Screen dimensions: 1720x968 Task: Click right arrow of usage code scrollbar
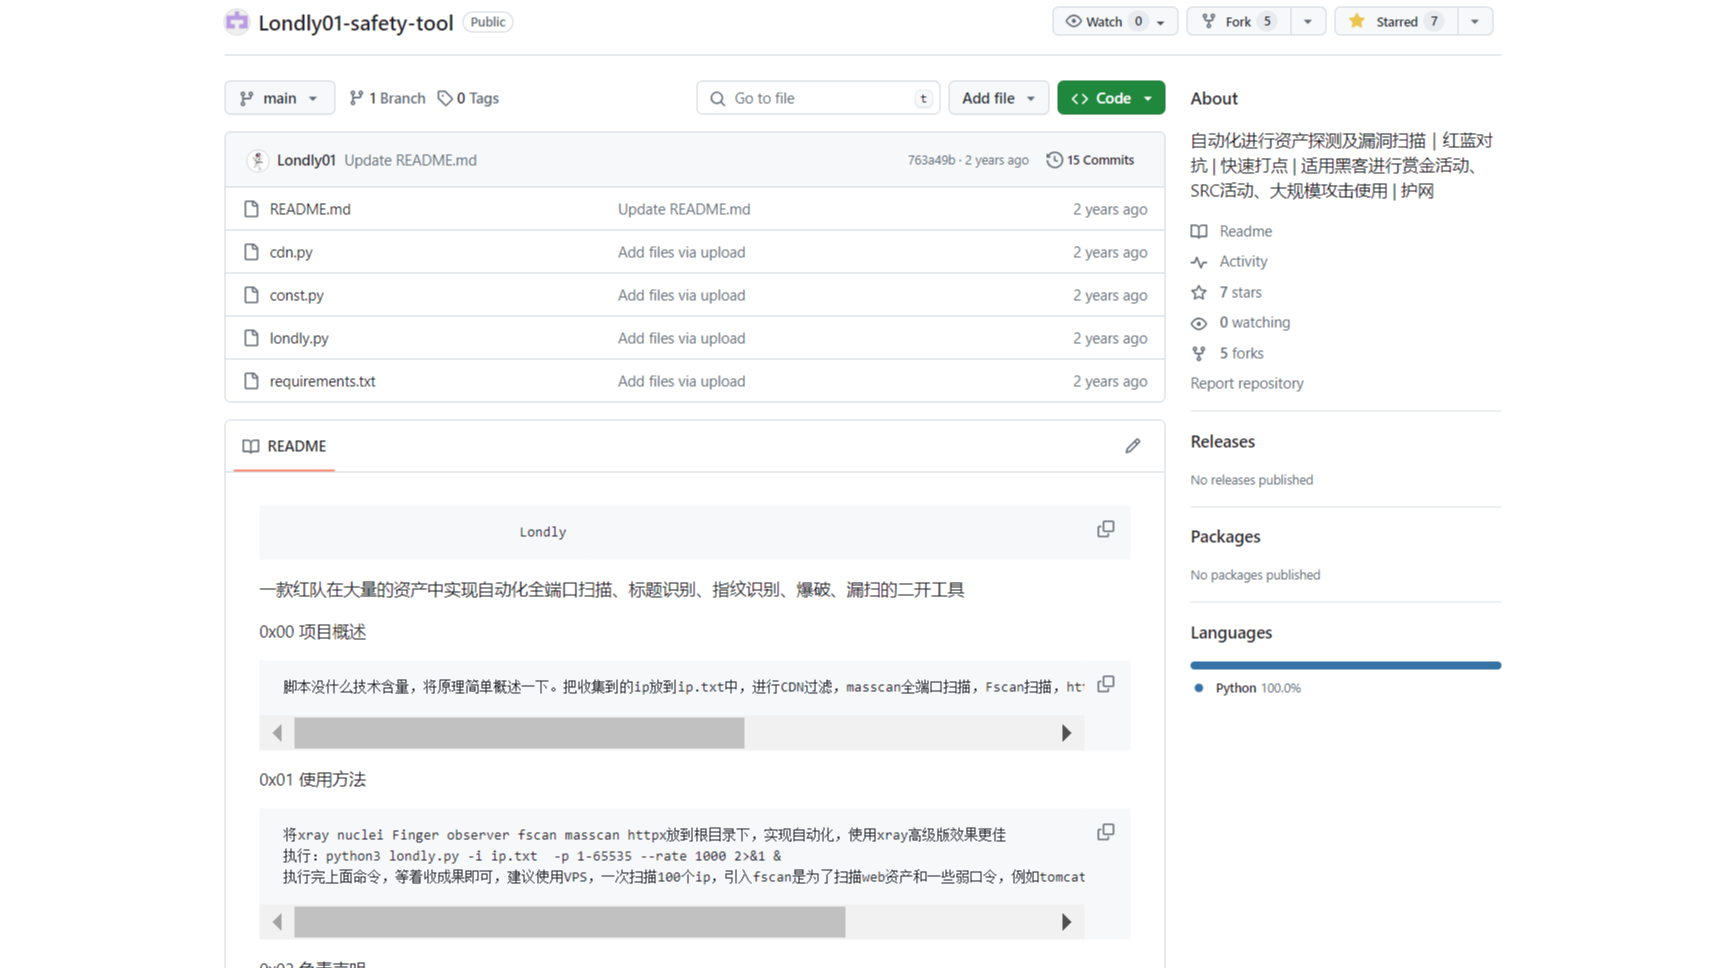coord(1066,922)
